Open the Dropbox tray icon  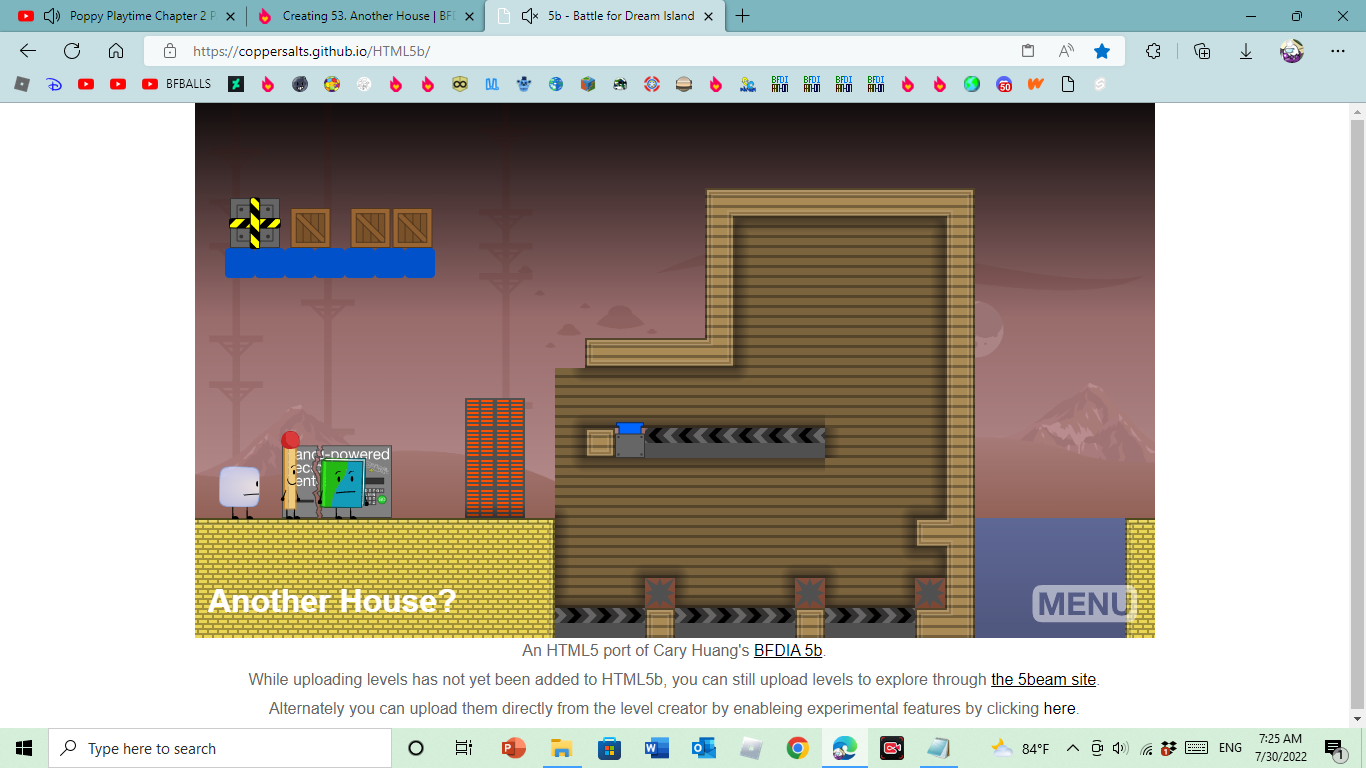[x=1170, y=748]
